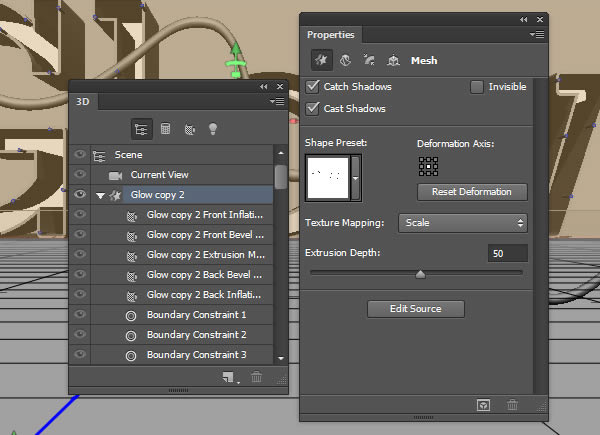Viewport: 600px width, 435px height.
Task: Open Properties panel flyout menu
Action: (537, 35)
